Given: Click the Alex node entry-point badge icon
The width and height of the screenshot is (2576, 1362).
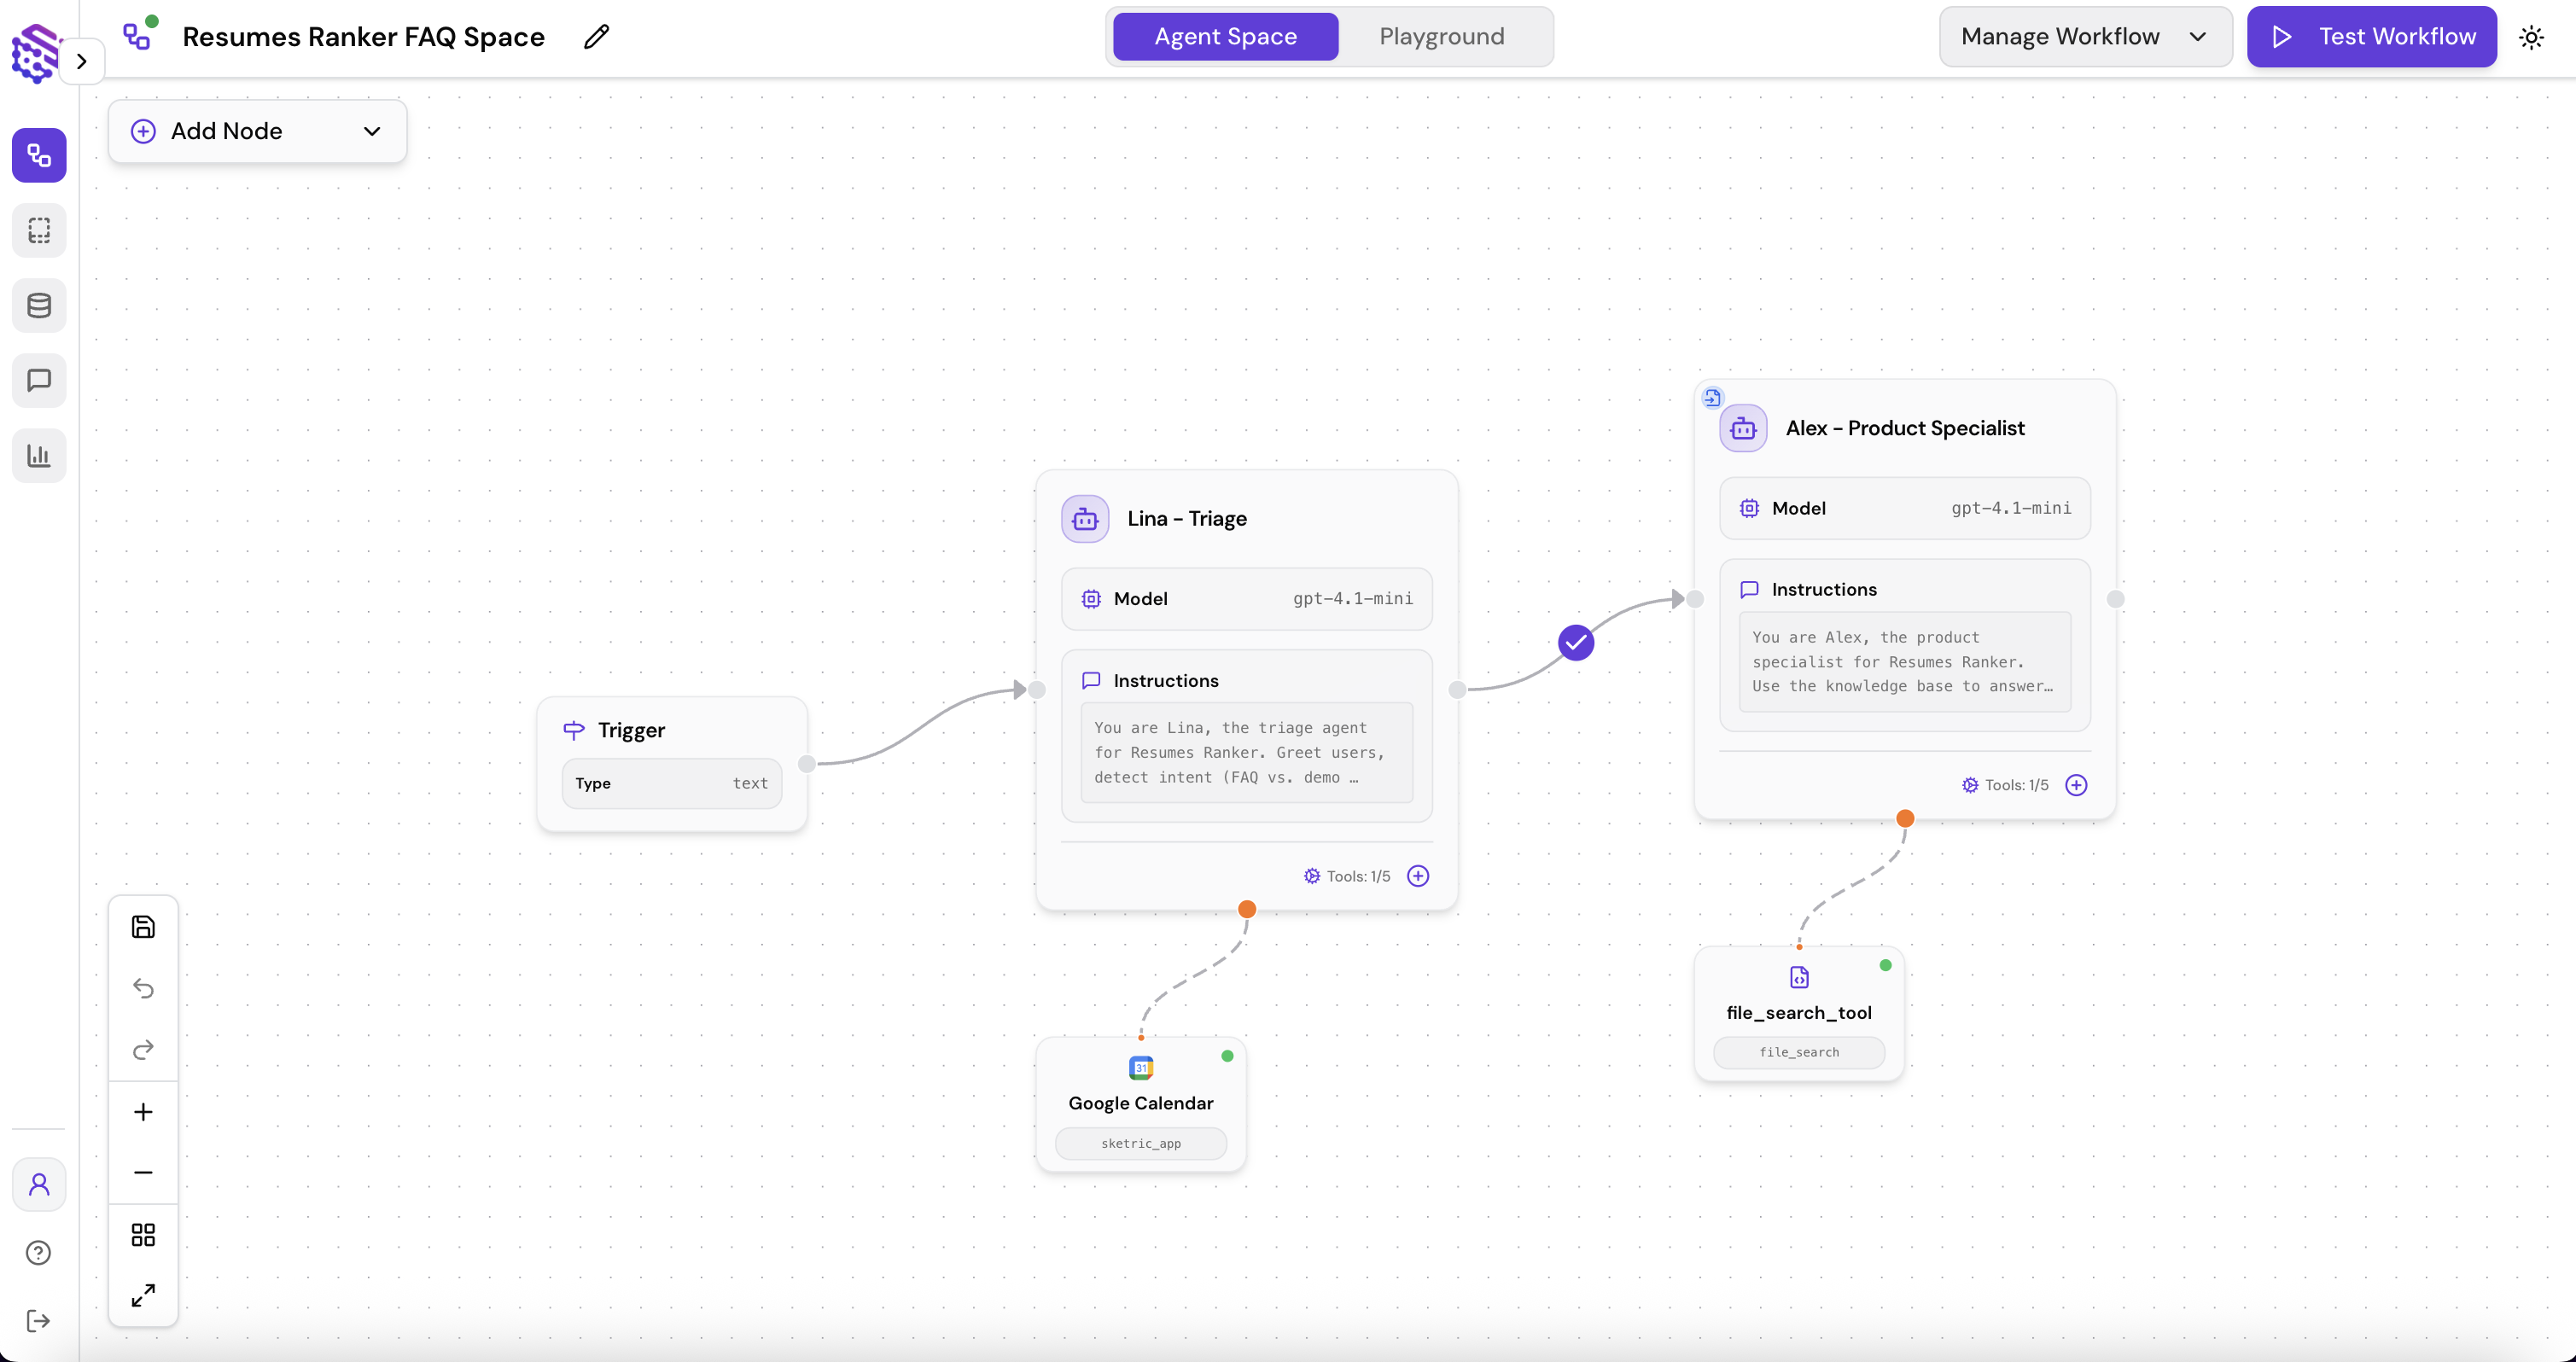Looking at the screenshot, I should pos(1712,398).
